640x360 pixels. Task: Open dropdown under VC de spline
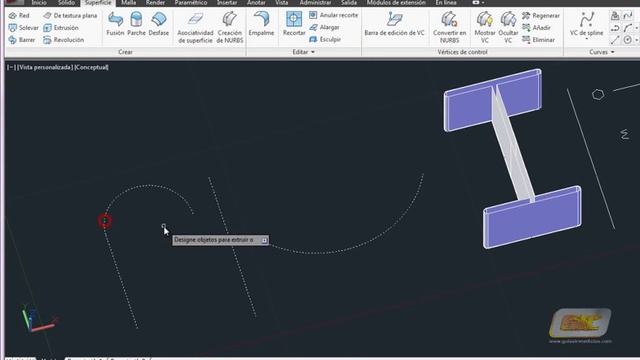click(587, 39)
